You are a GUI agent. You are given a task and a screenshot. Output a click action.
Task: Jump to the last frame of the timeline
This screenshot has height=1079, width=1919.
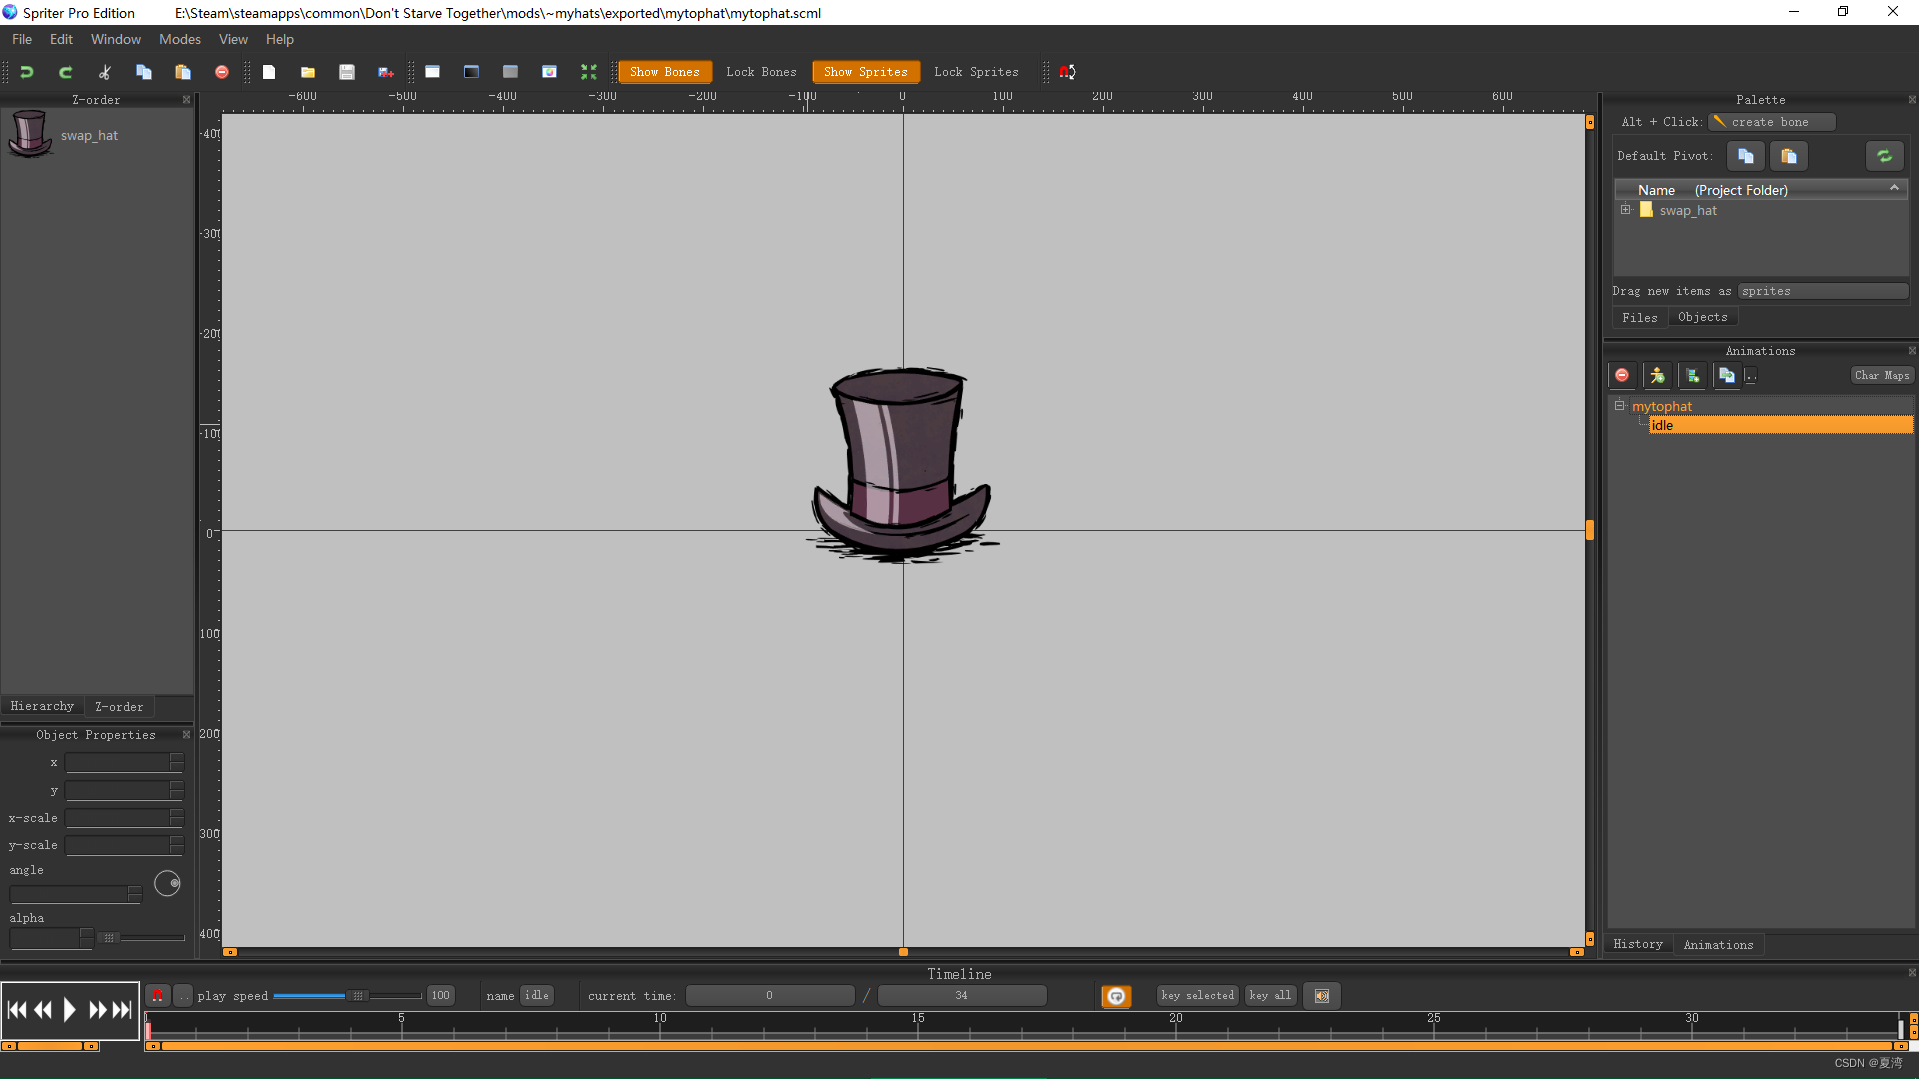coord(122,1010)
